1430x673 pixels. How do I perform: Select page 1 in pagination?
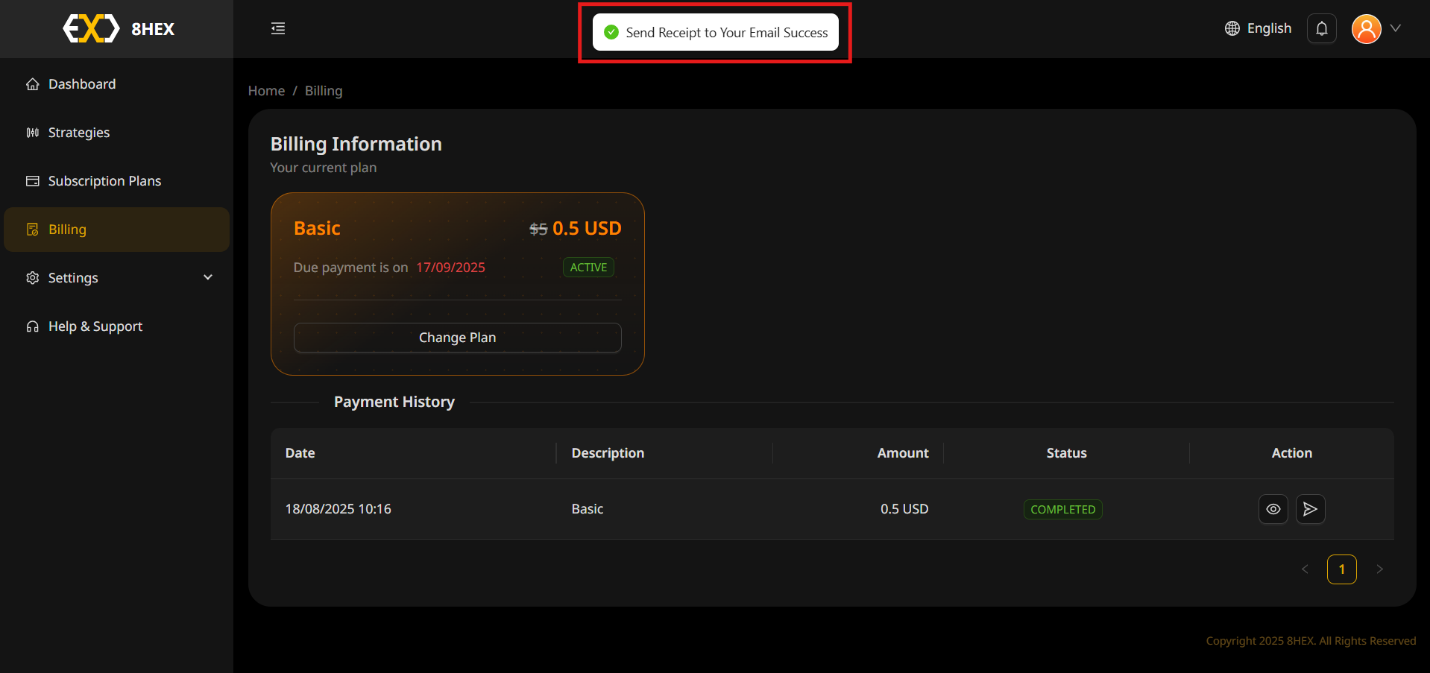point(1341,569)
